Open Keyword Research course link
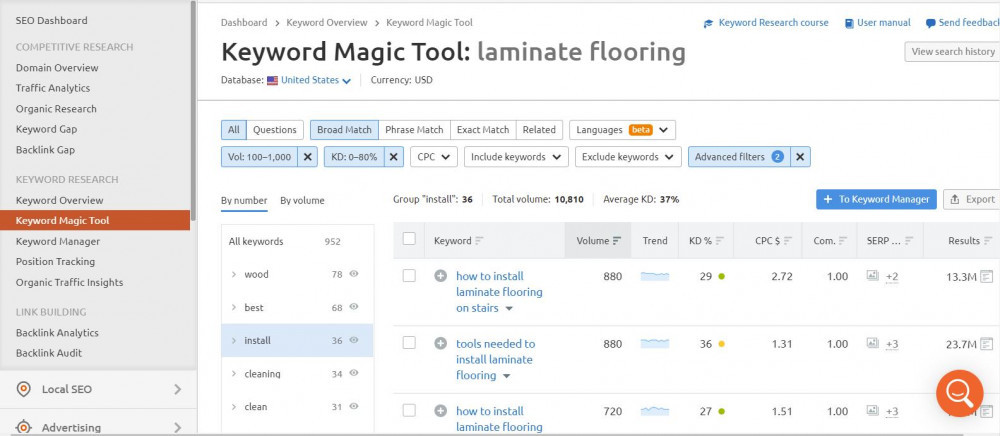Viewport: 1000px width, 436px height. coord(766,23)
